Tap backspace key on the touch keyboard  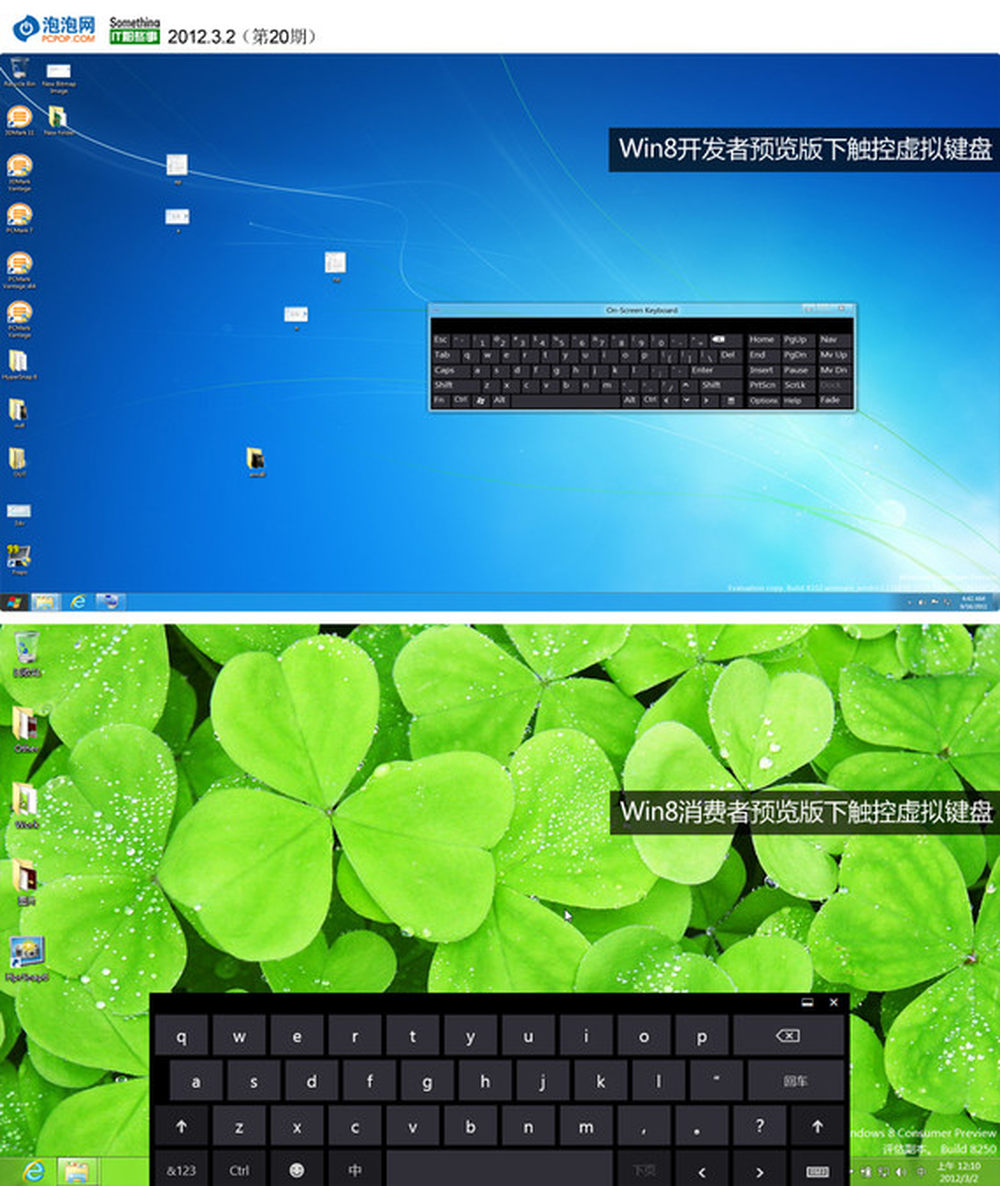click(788, 1036)
